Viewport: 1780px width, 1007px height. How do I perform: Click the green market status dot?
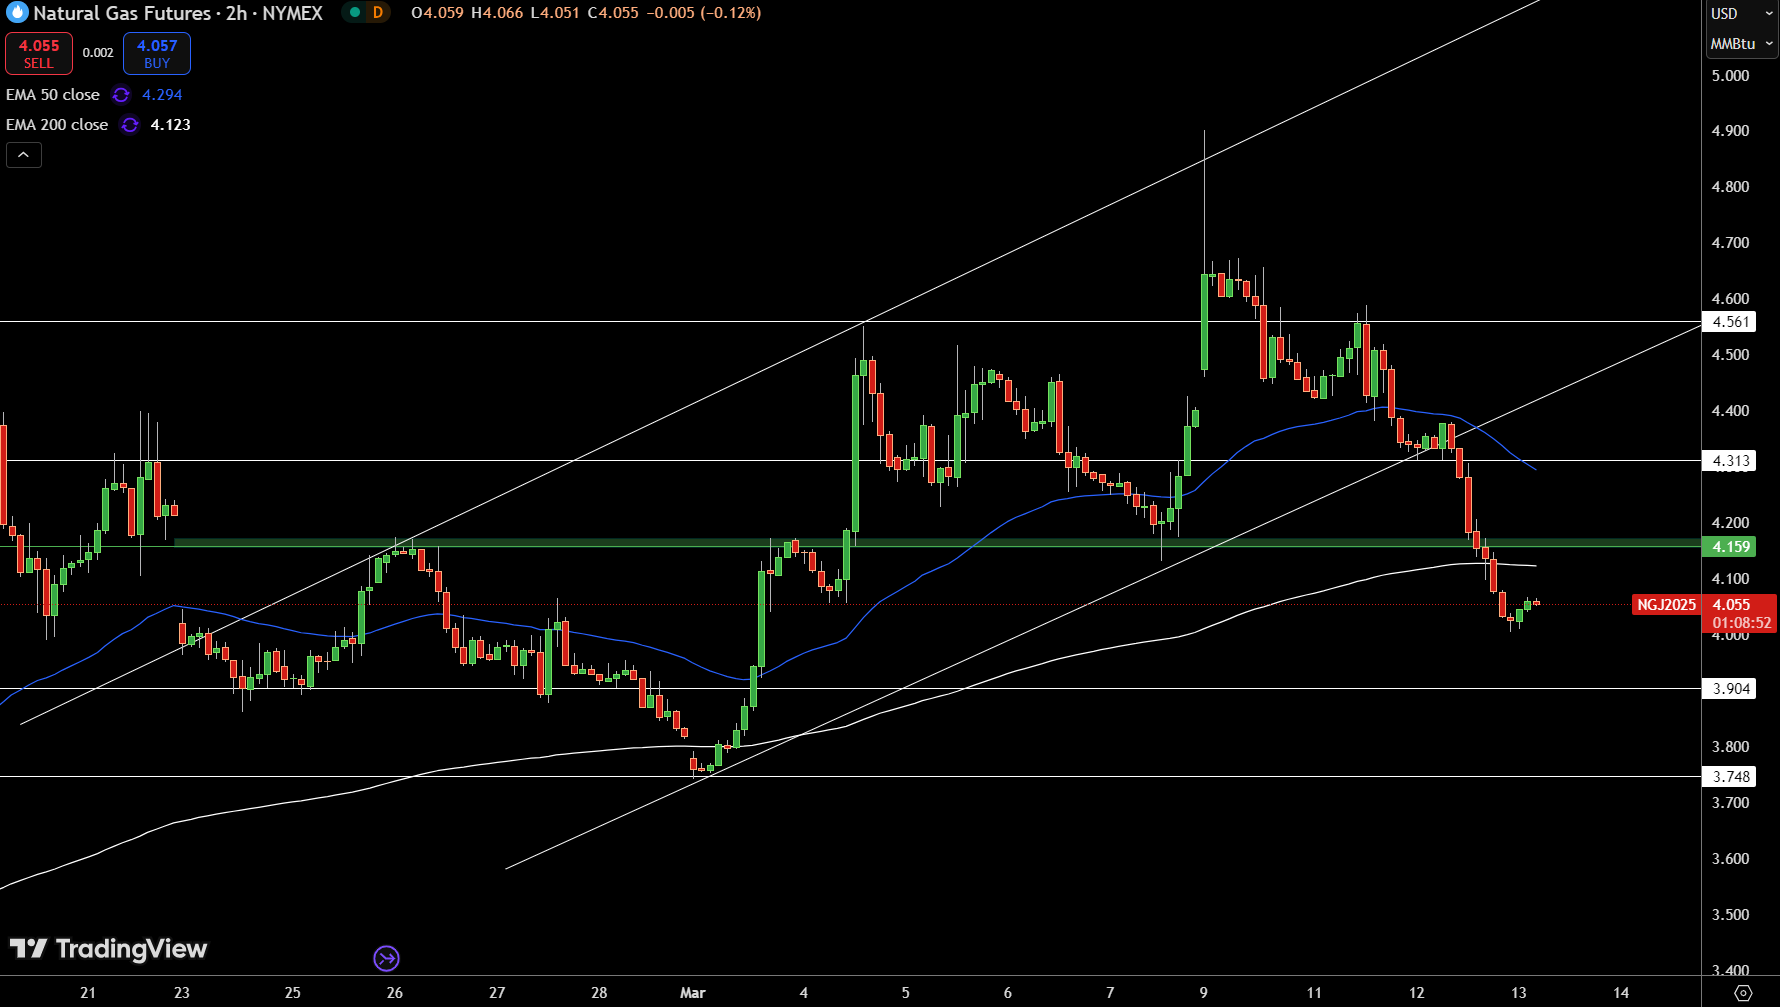[x=354, y=13]
